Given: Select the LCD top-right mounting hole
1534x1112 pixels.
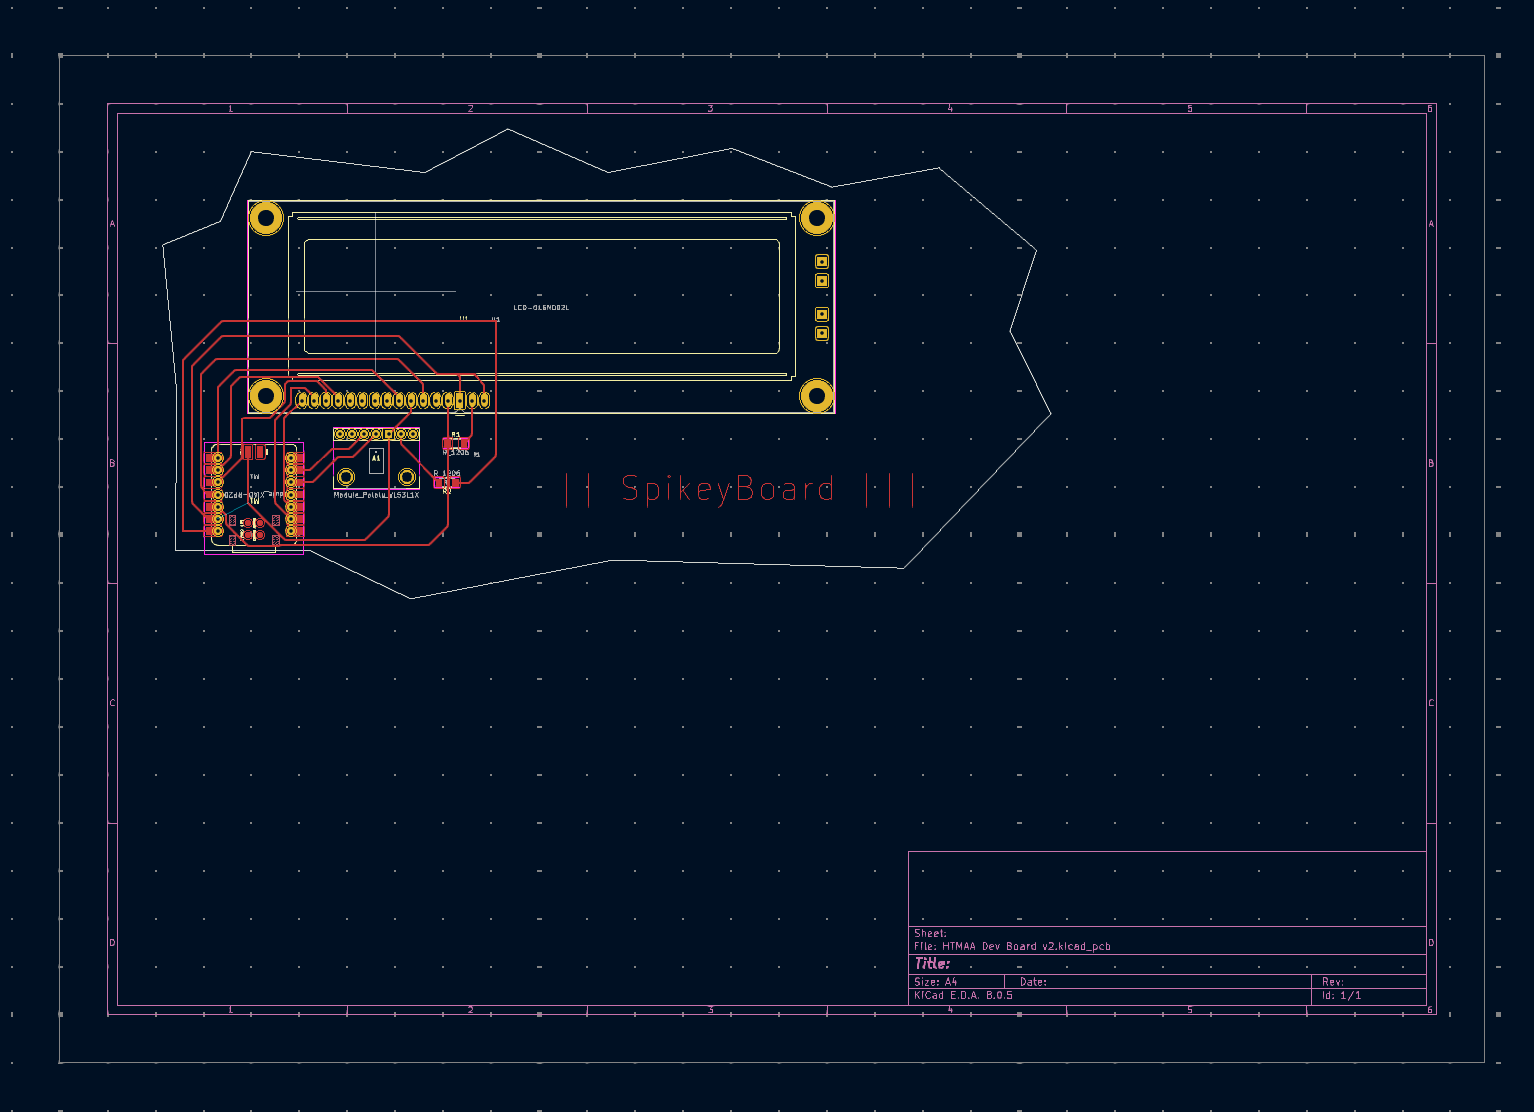Looking at the screenshot, I should 817,217.
